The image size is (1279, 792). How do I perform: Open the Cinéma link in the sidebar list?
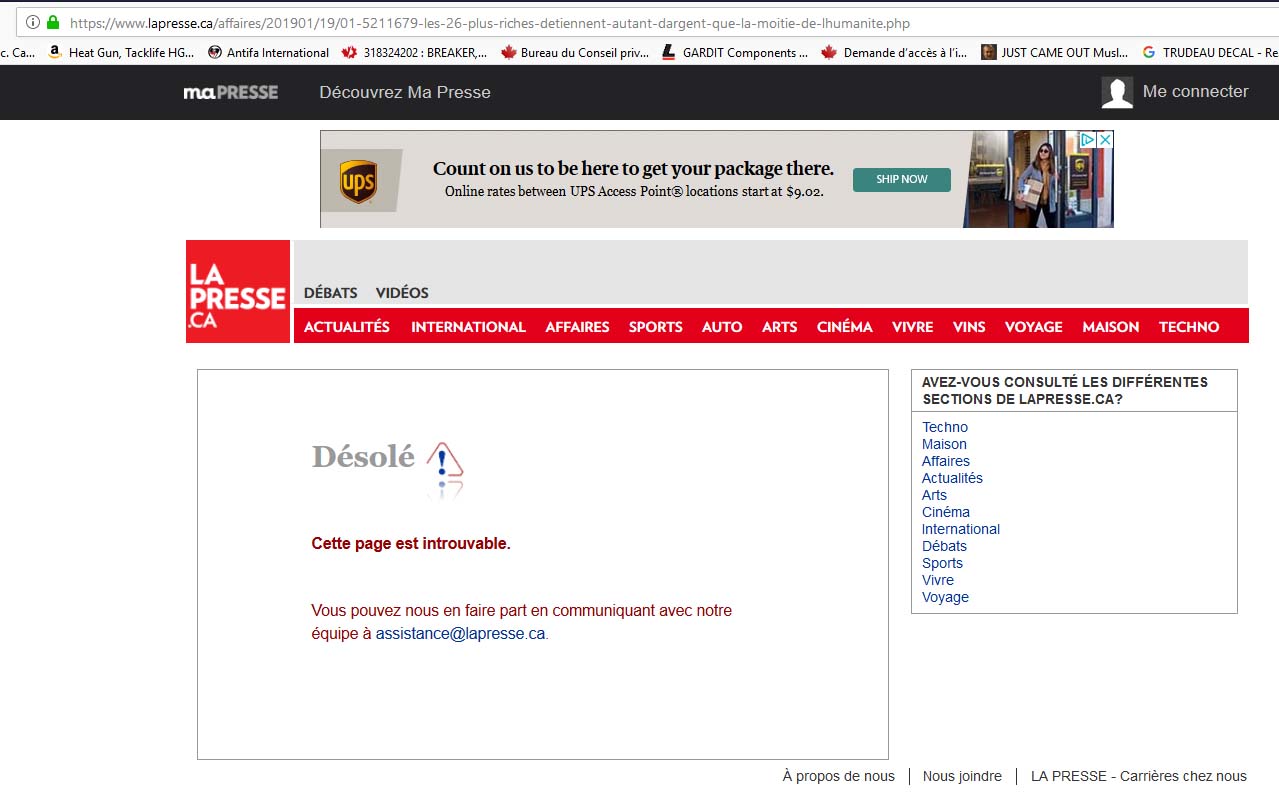point(945,512)
